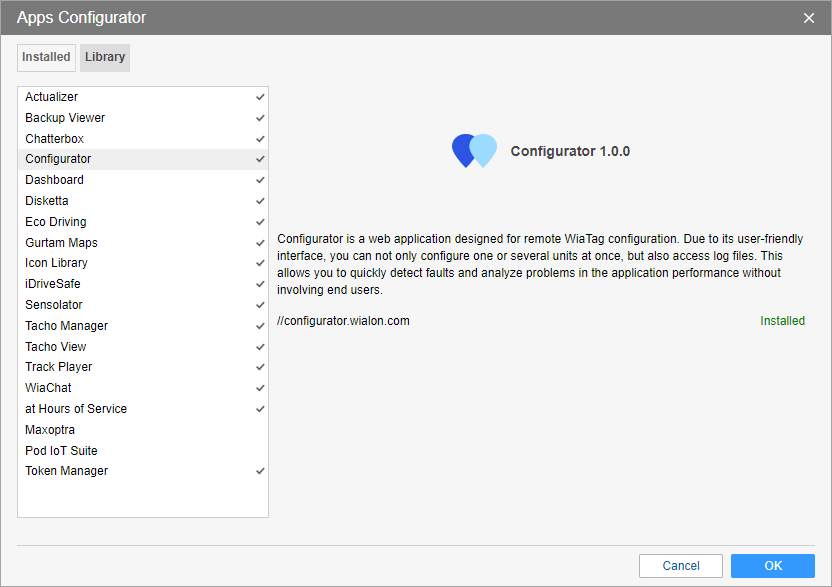The width and height of the screenshot is (832, 587).
Task: Pick iDriveSafe from the apps list
Action: click(x=53, y=284)
